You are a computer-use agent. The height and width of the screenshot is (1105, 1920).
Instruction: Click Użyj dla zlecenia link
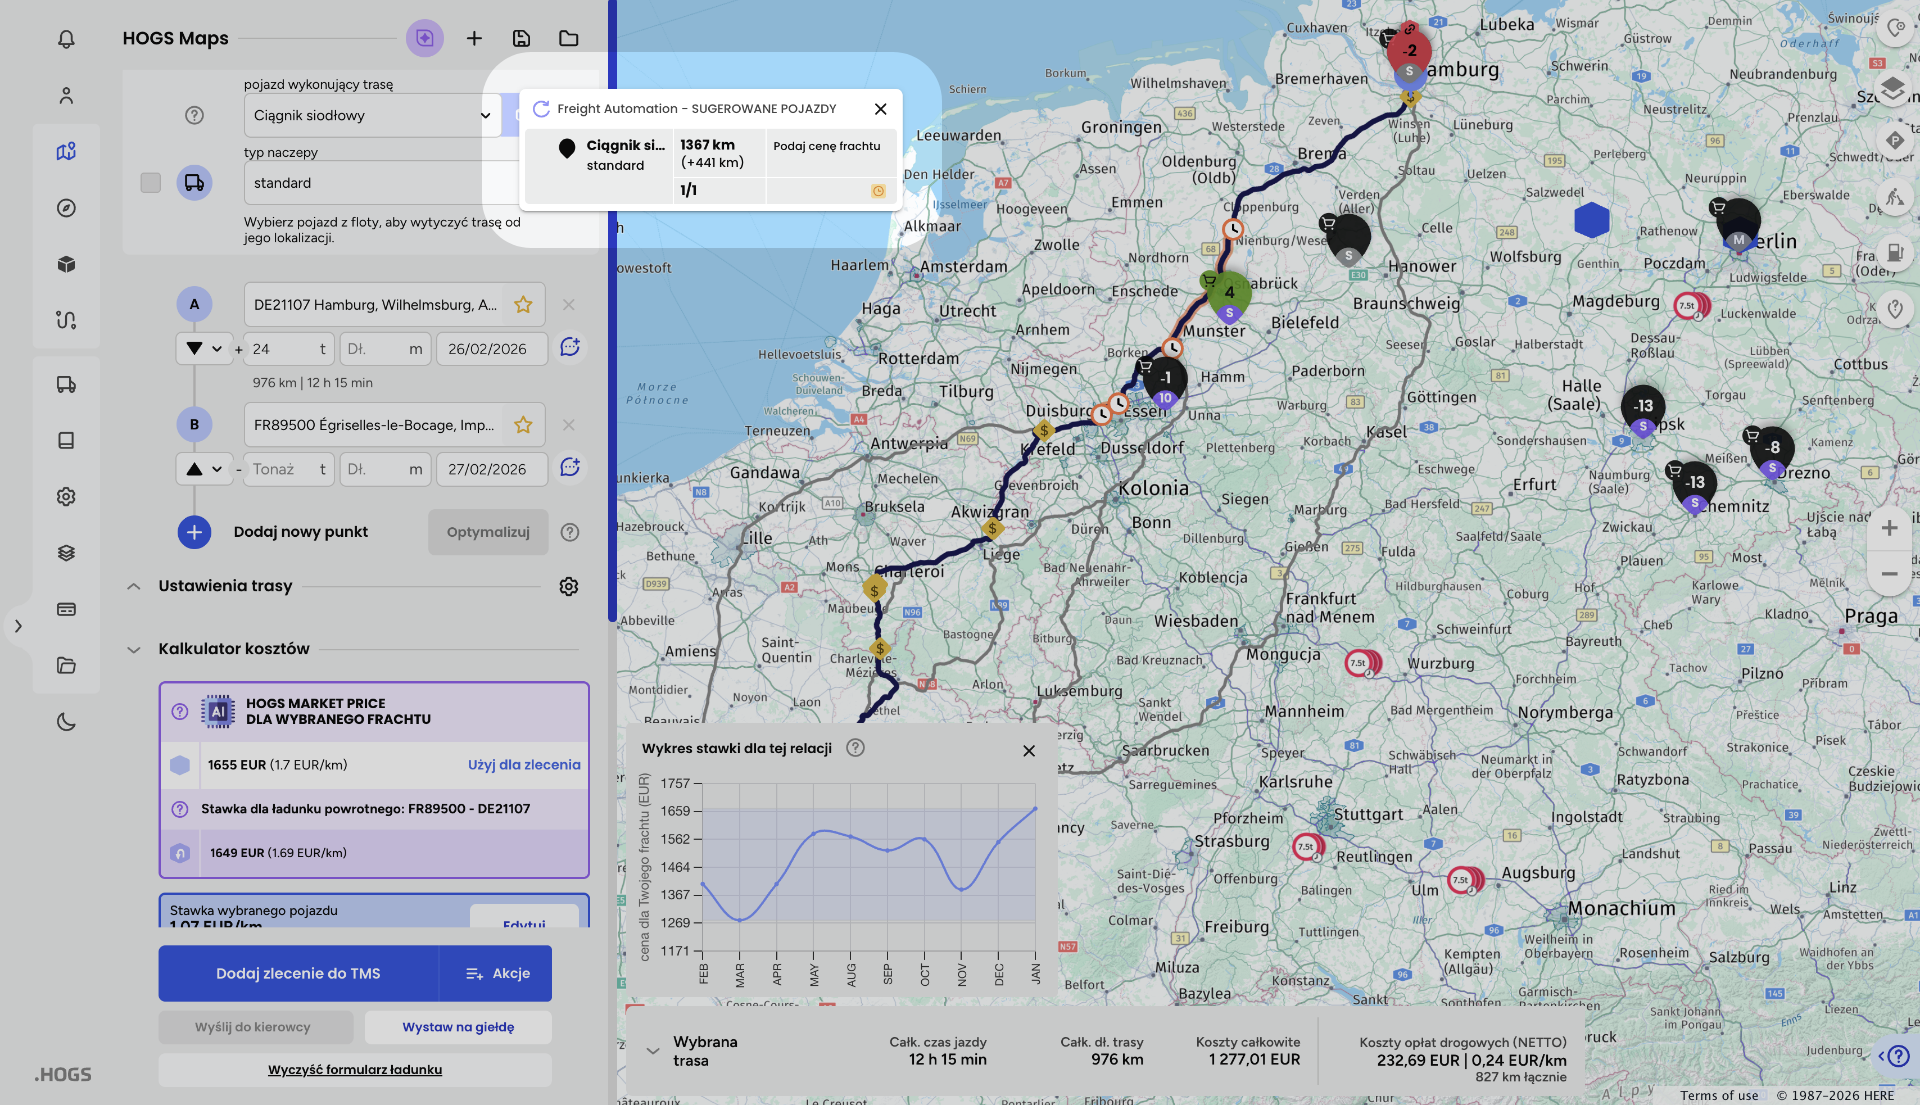pyautogui.click(x=524, y=765)
